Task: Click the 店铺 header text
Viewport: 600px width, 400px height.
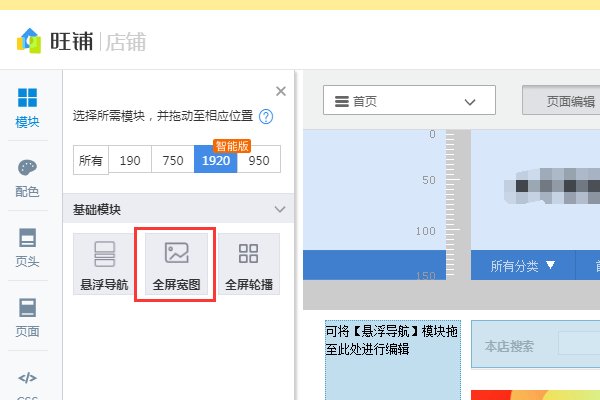Action: [x=126, y=42]
